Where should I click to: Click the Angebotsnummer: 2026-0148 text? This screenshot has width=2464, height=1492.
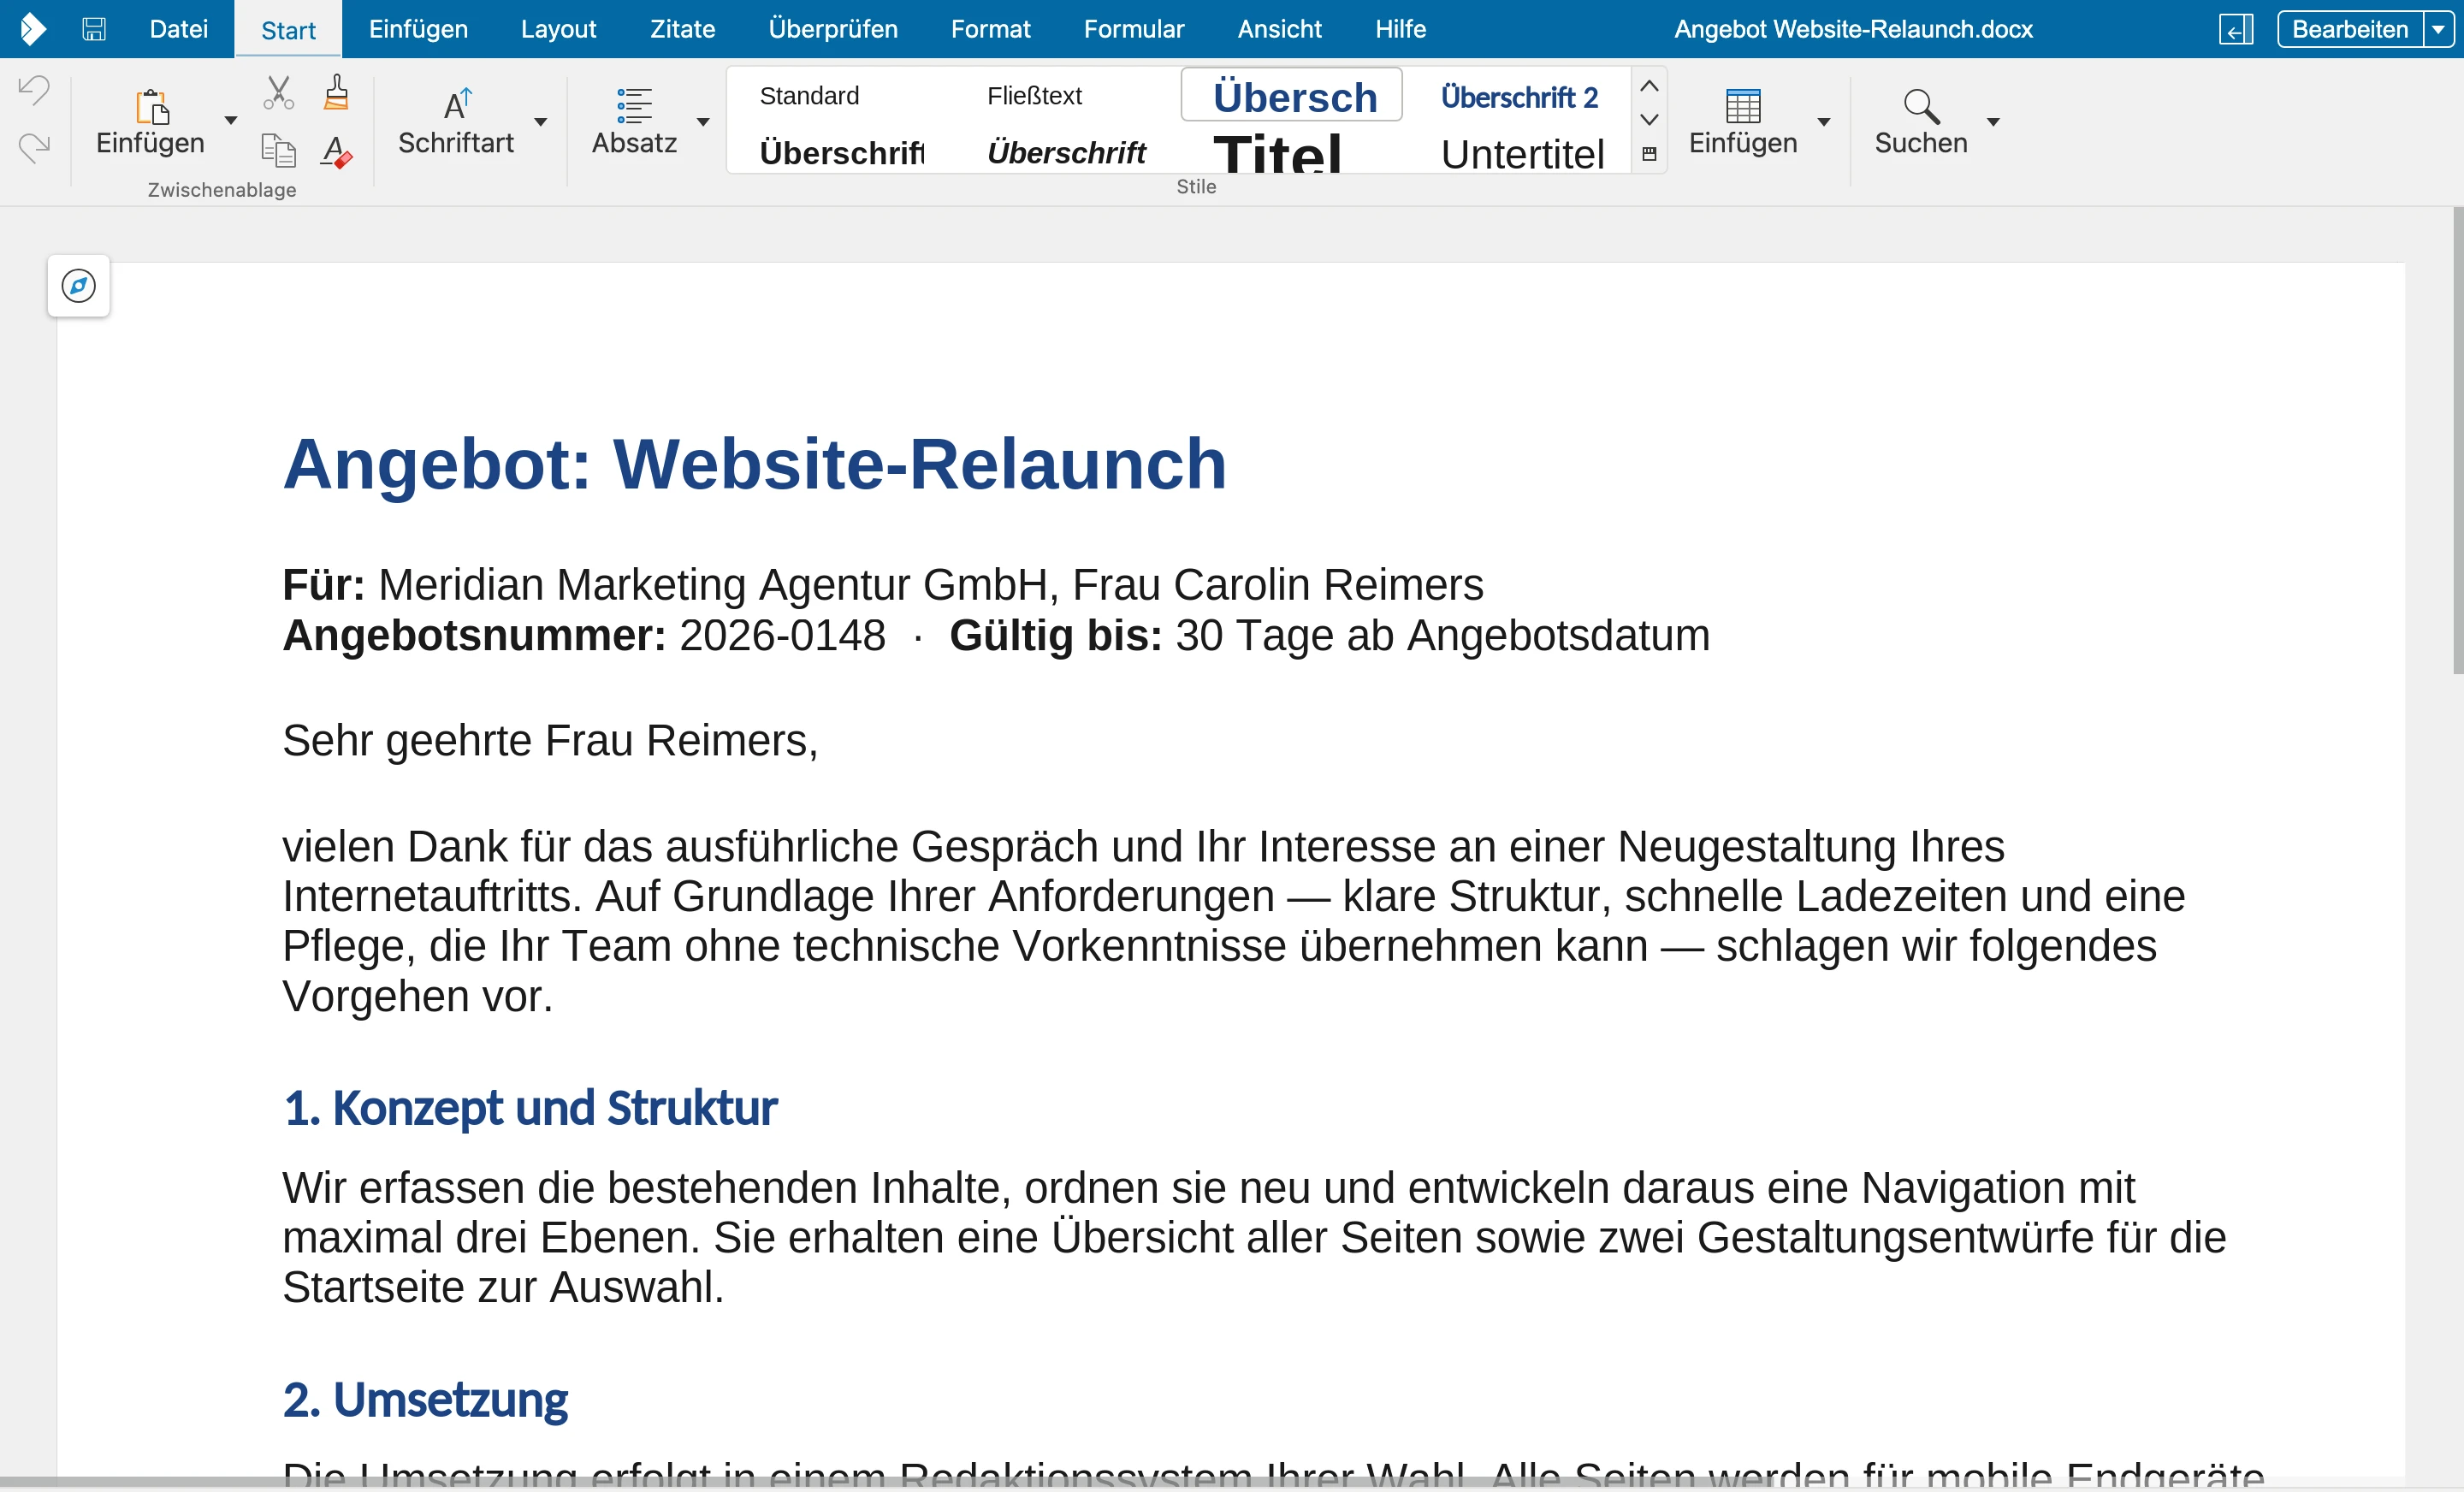point(584,636)
